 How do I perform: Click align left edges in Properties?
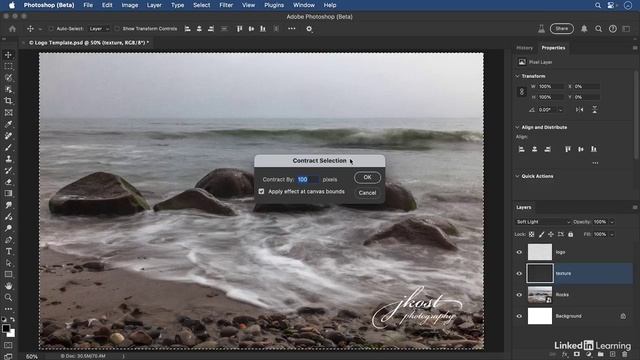522,149
